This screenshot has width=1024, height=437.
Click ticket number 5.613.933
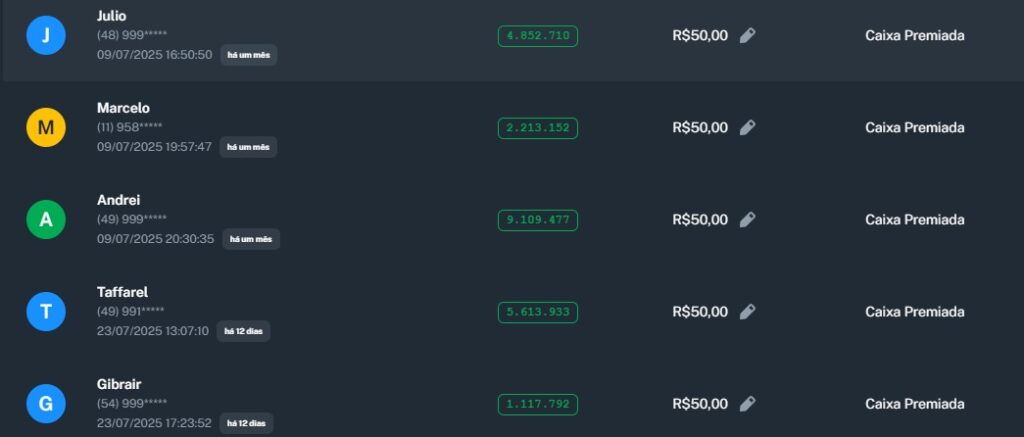coord(538,312)
